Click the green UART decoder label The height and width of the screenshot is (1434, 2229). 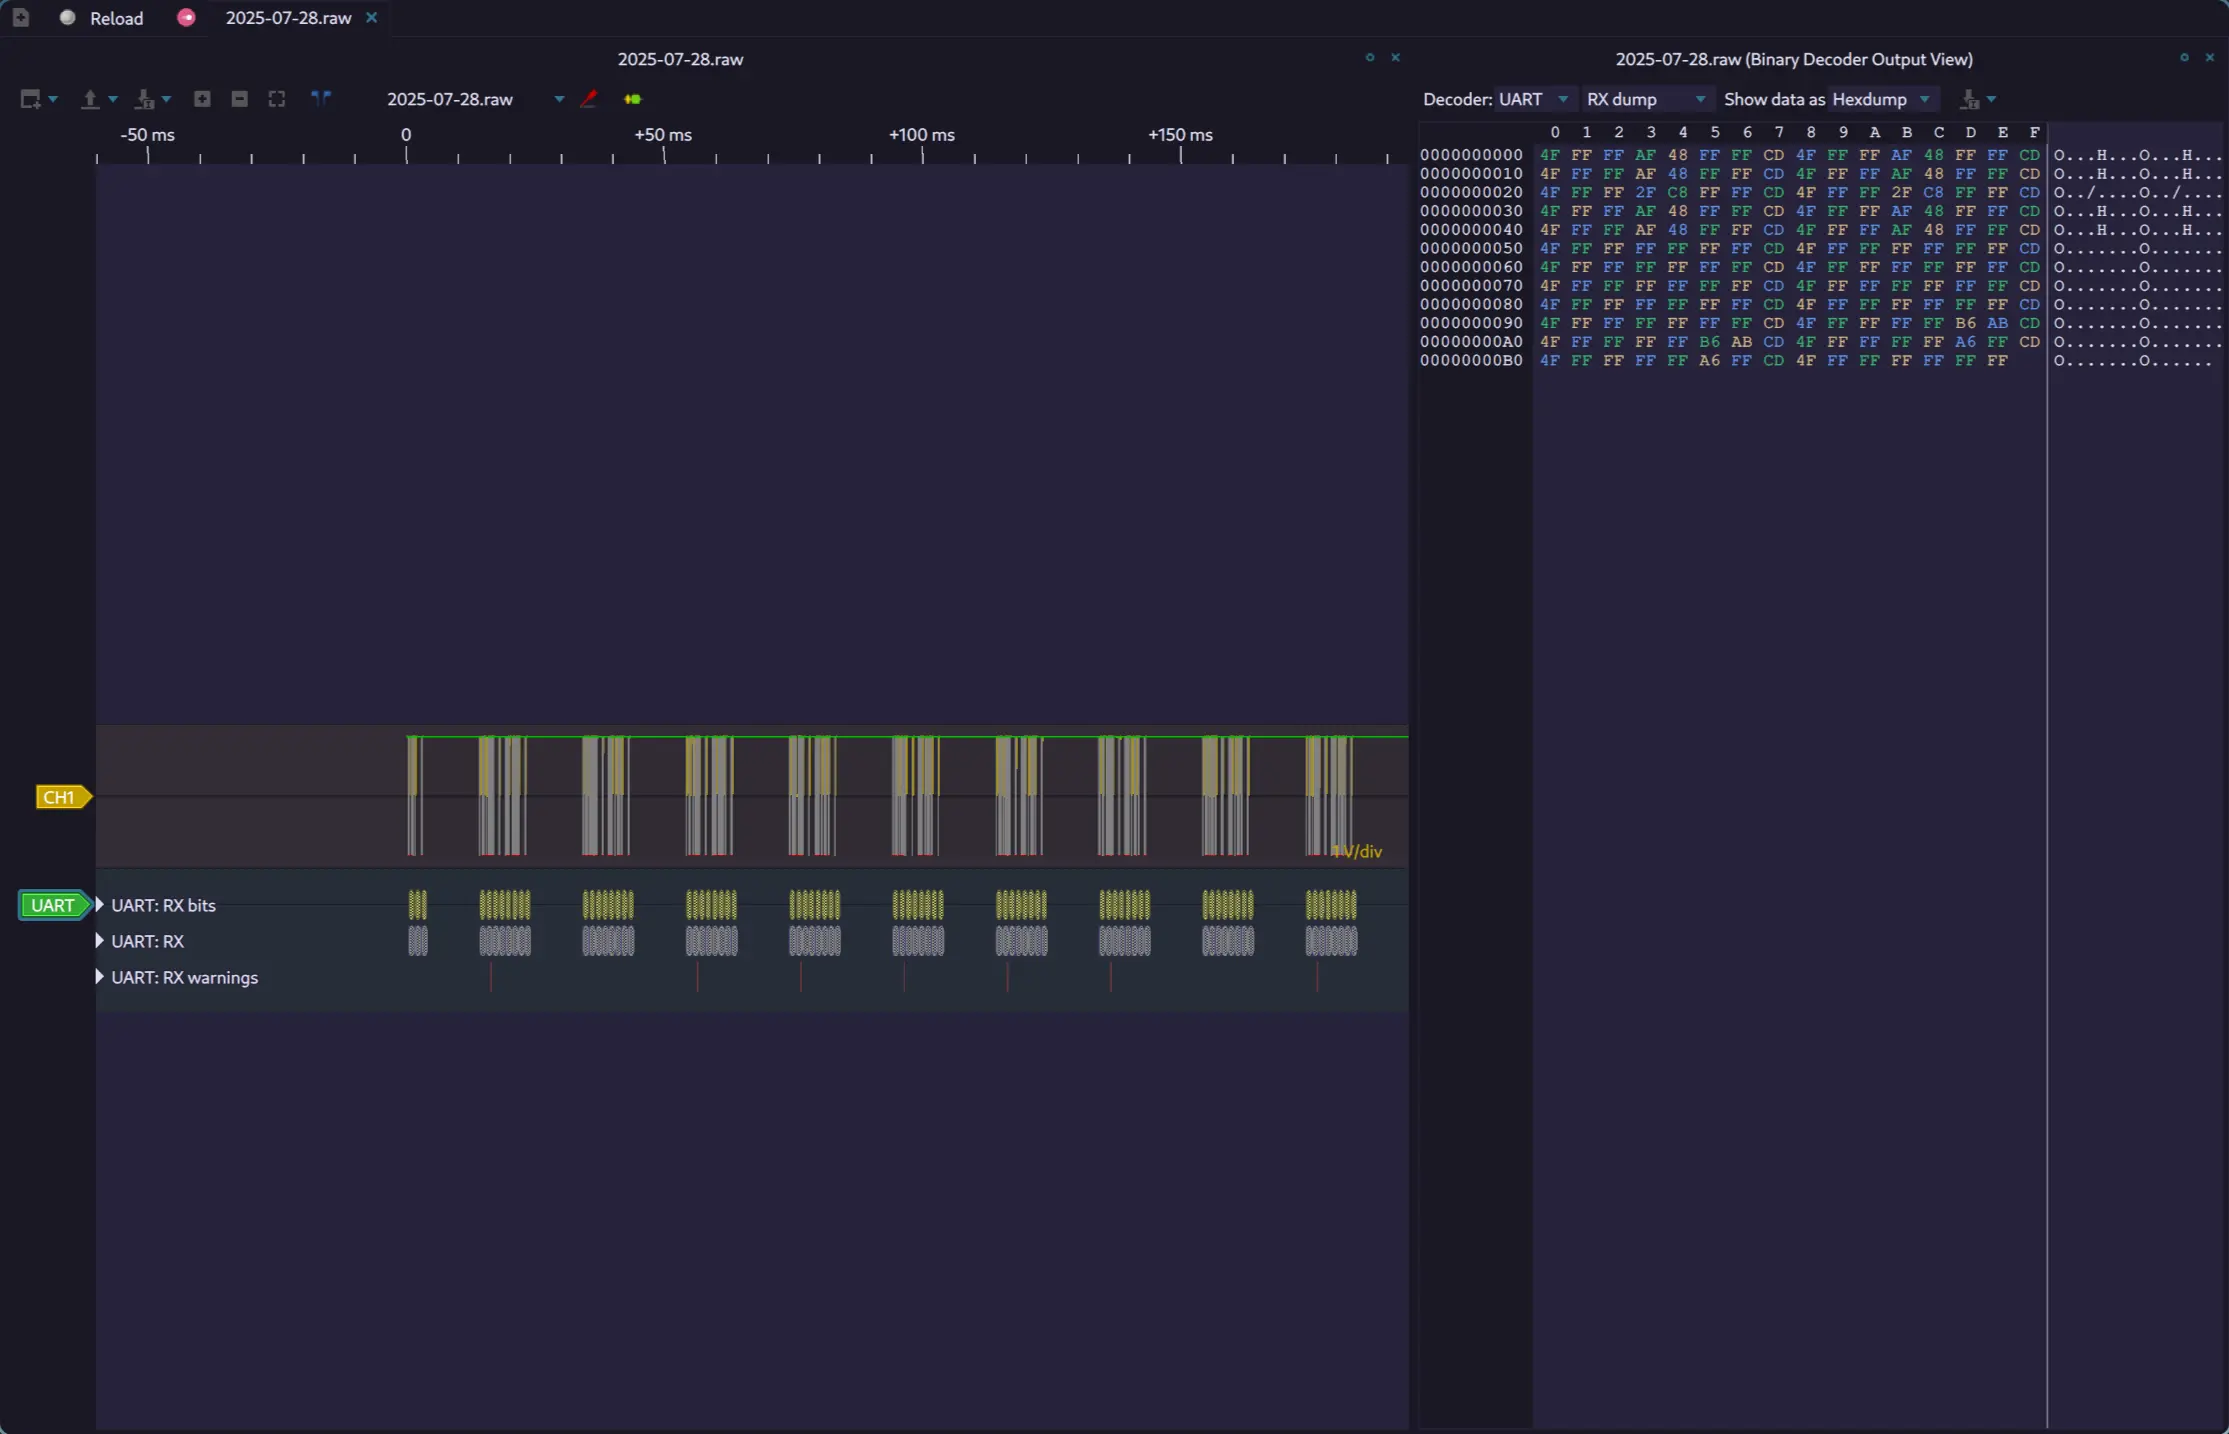coord(53,905)
